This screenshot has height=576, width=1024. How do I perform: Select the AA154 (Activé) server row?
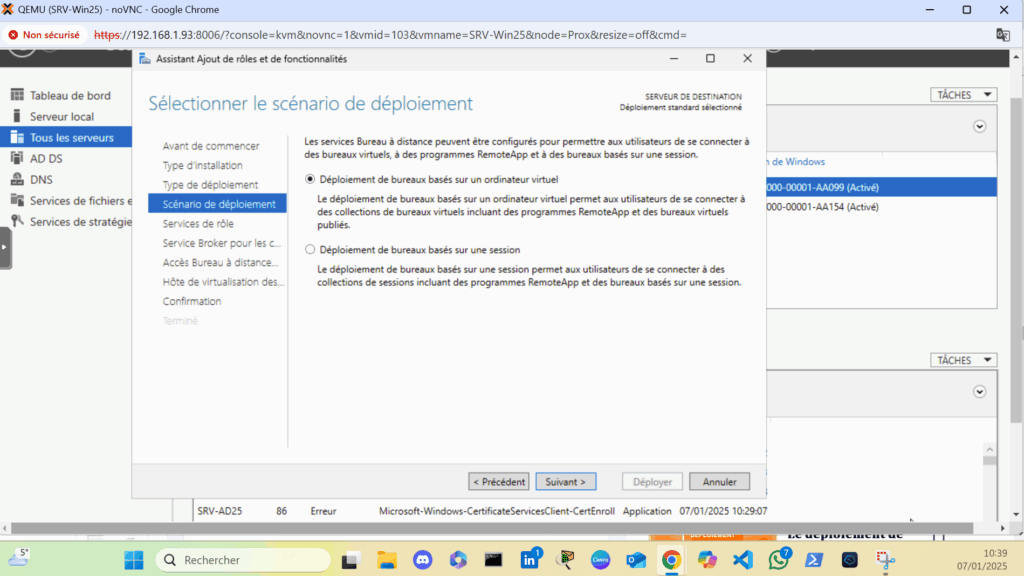tap(882, 207)
